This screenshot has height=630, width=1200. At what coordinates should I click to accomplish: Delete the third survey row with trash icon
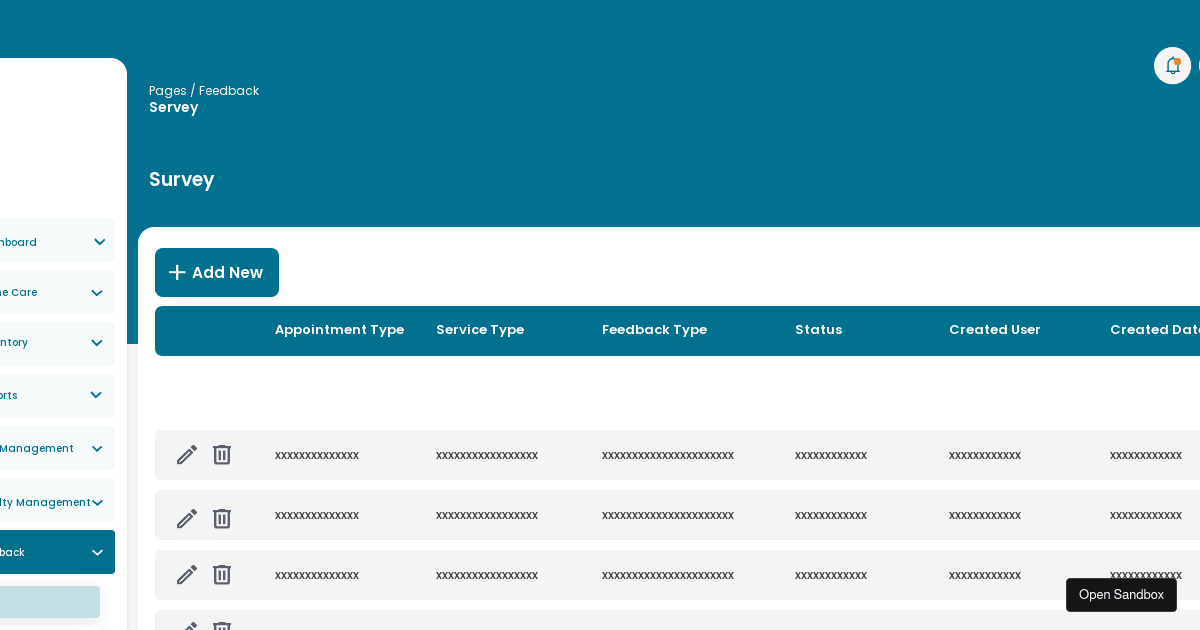click(222, 575)
